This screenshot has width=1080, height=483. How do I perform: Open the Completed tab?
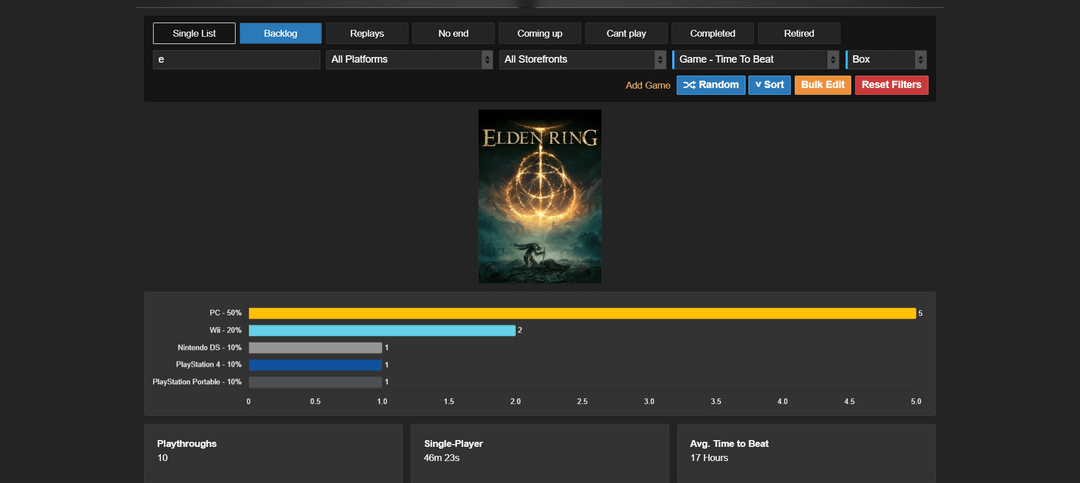(713, 33)
